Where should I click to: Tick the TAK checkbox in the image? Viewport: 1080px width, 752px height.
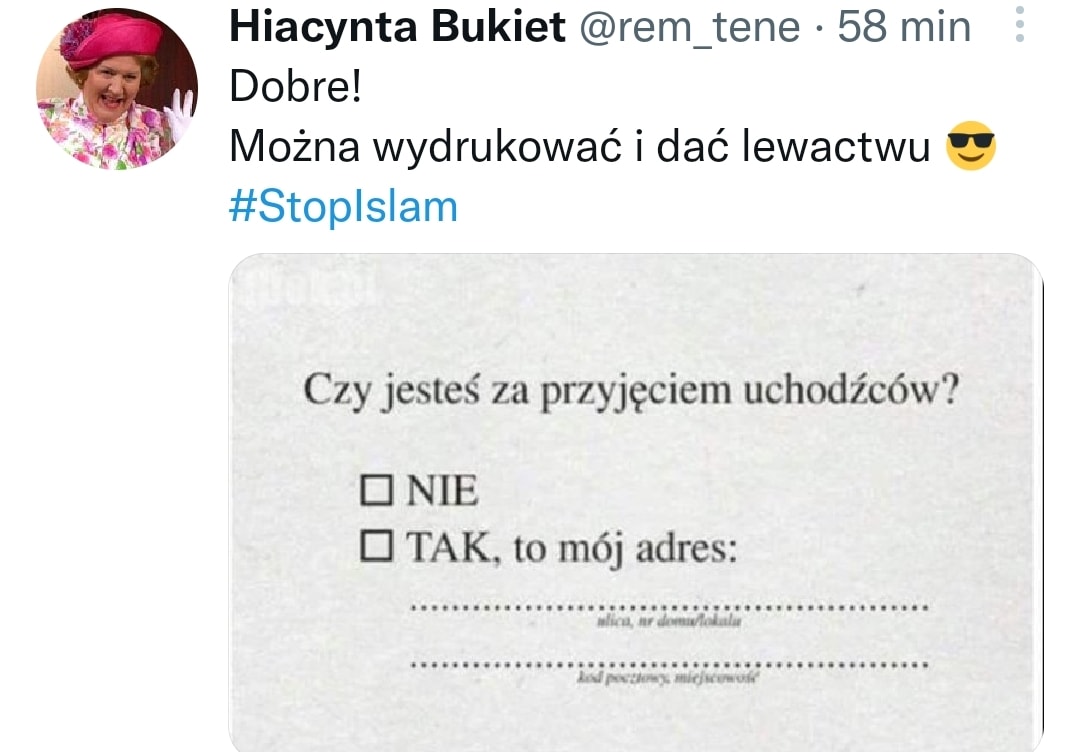[376, 545]
